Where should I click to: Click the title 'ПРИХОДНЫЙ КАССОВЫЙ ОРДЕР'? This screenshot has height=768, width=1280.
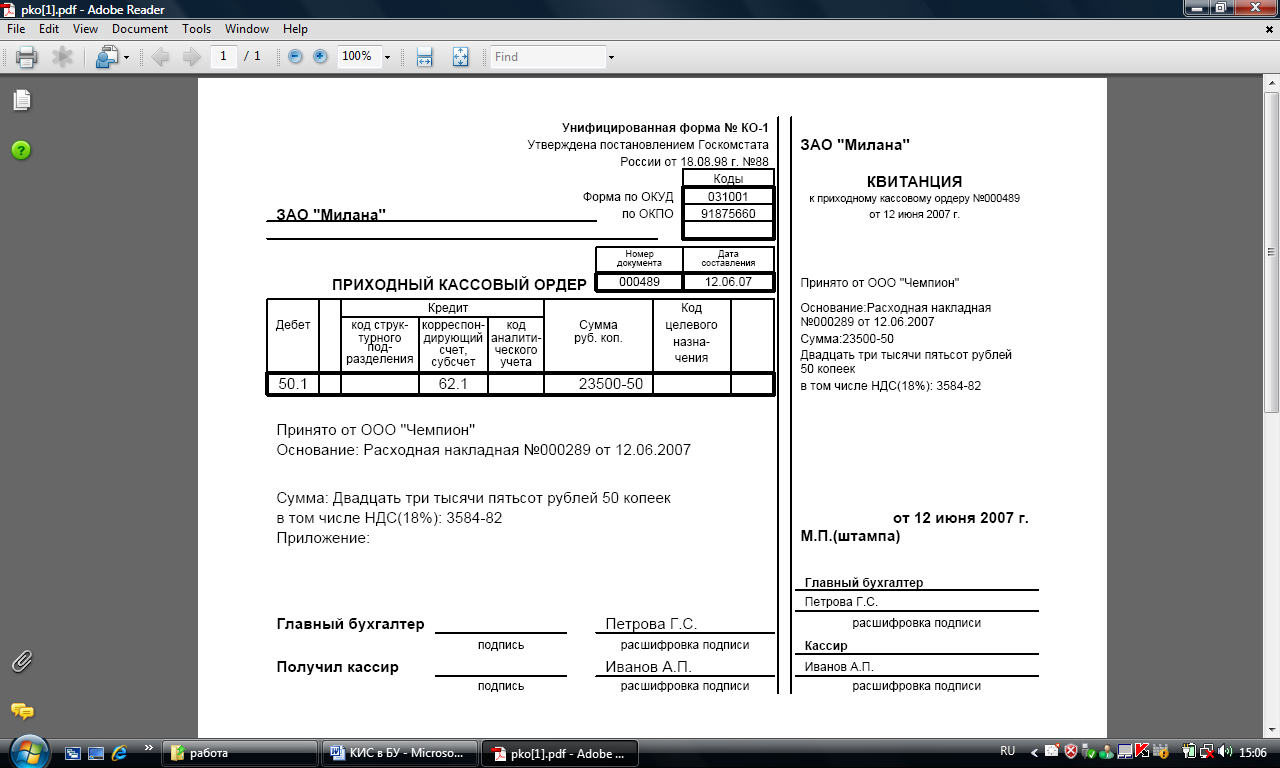point(459,285)
